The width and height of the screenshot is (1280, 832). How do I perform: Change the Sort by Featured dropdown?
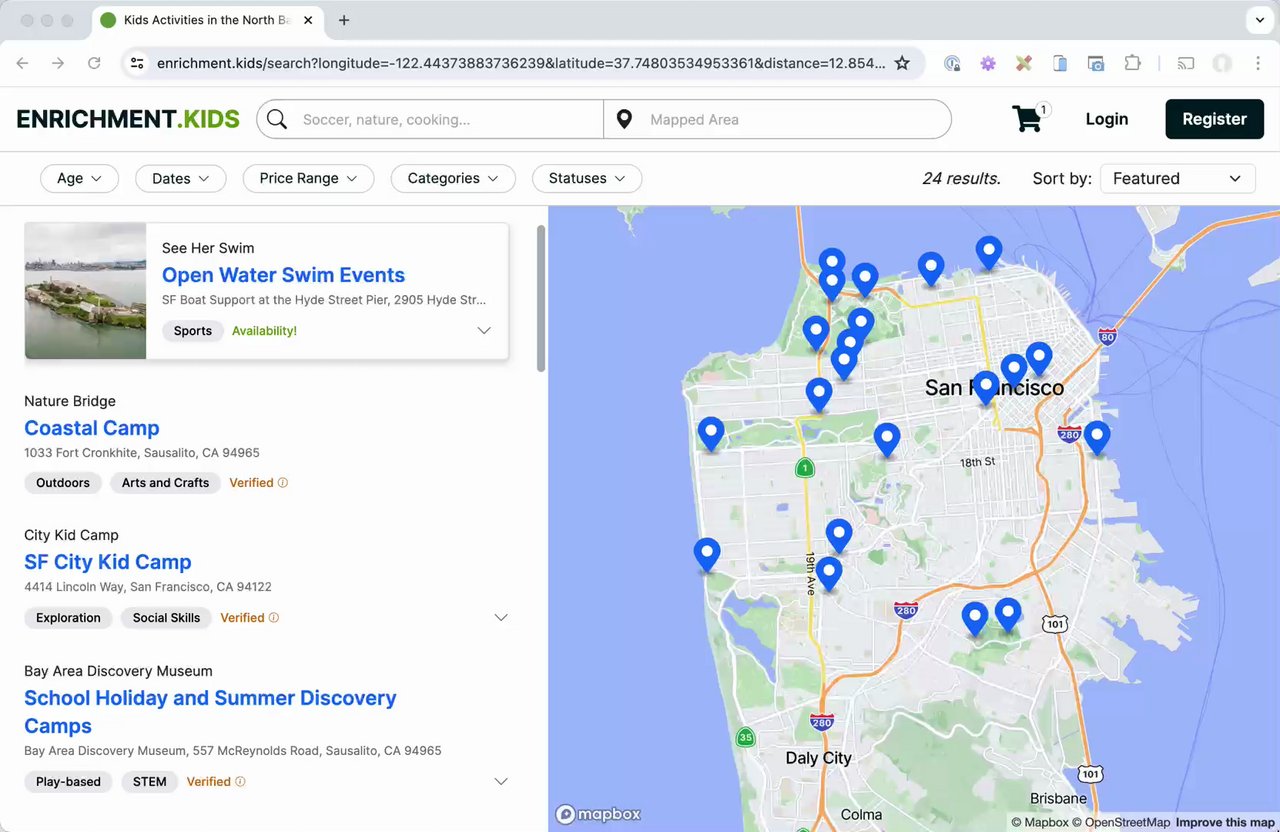point(1177,179)
